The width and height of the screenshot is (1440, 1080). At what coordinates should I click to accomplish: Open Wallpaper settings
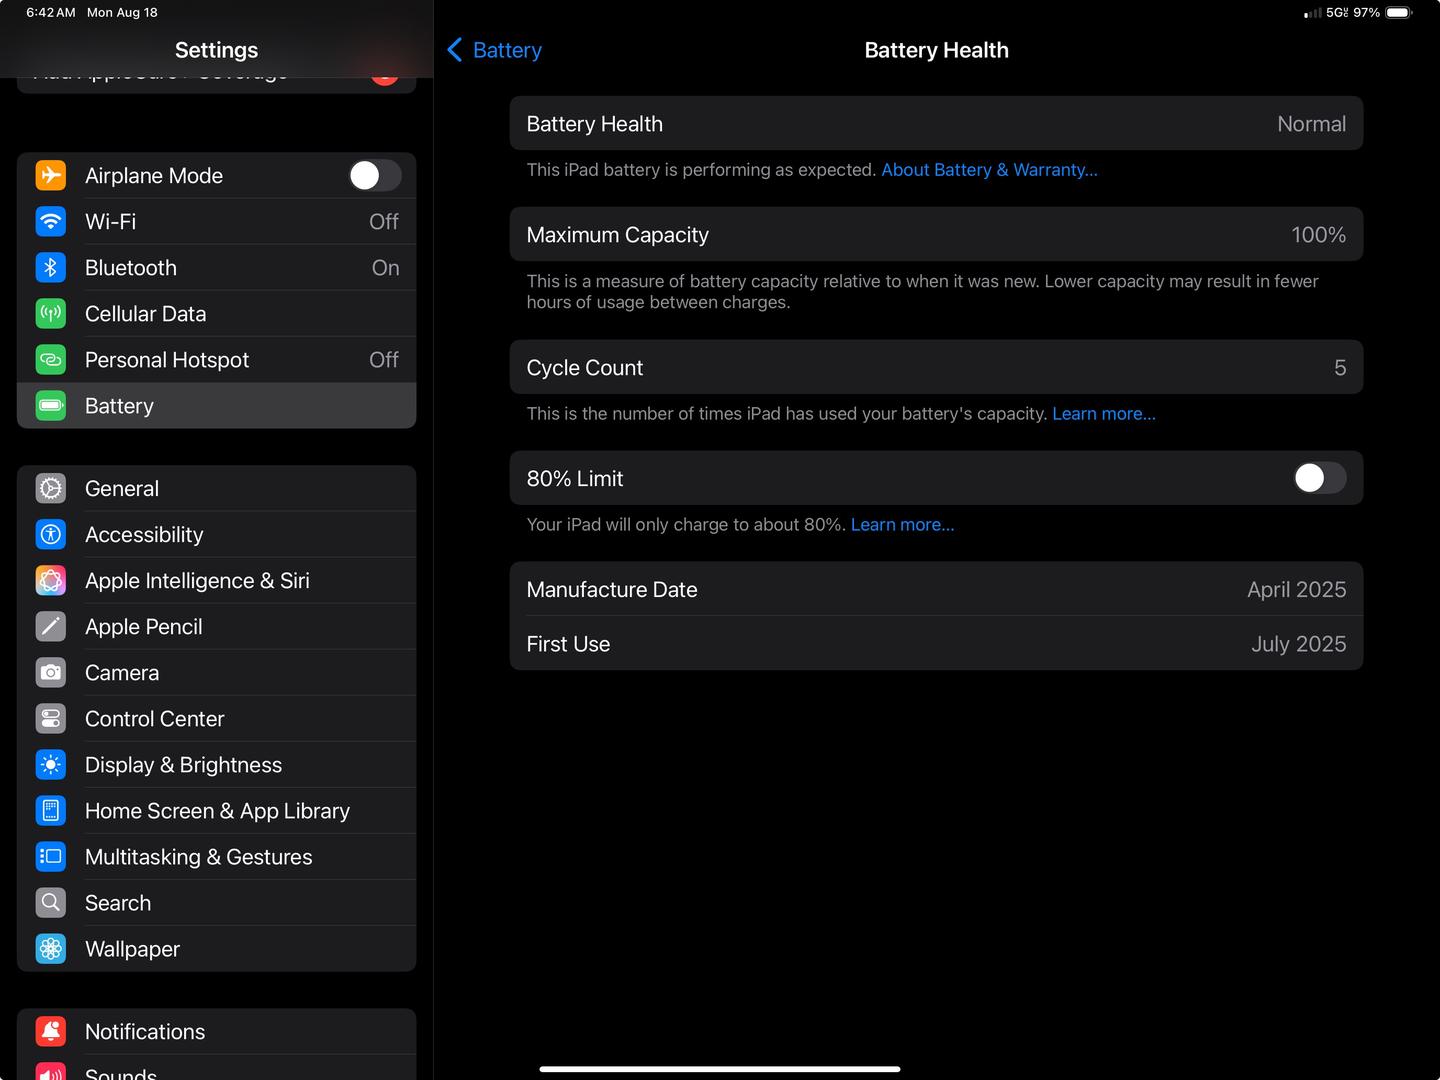click(x=217, y=948)
